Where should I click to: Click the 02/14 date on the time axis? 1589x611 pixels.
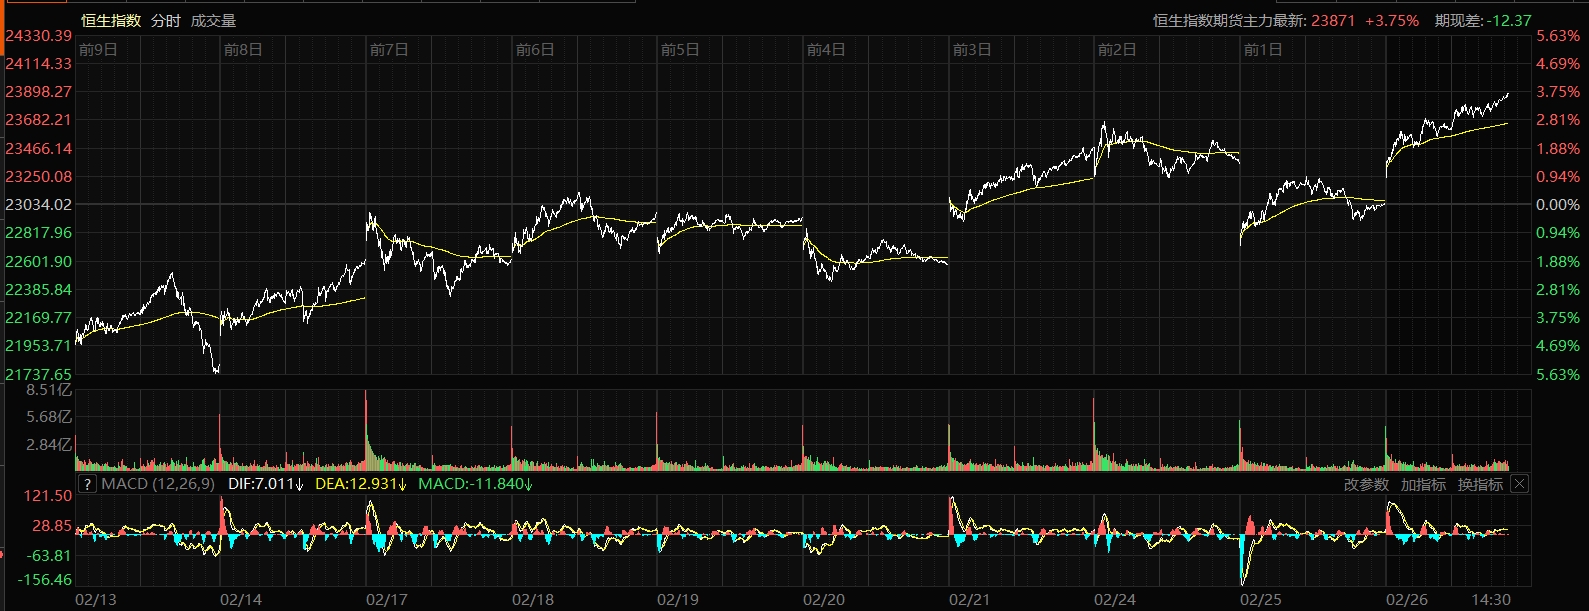tap(241, 599)
